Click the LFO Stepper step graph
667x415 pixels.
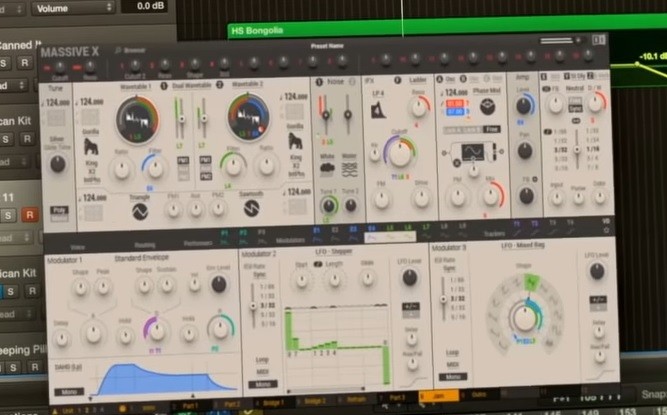[336, 330]
